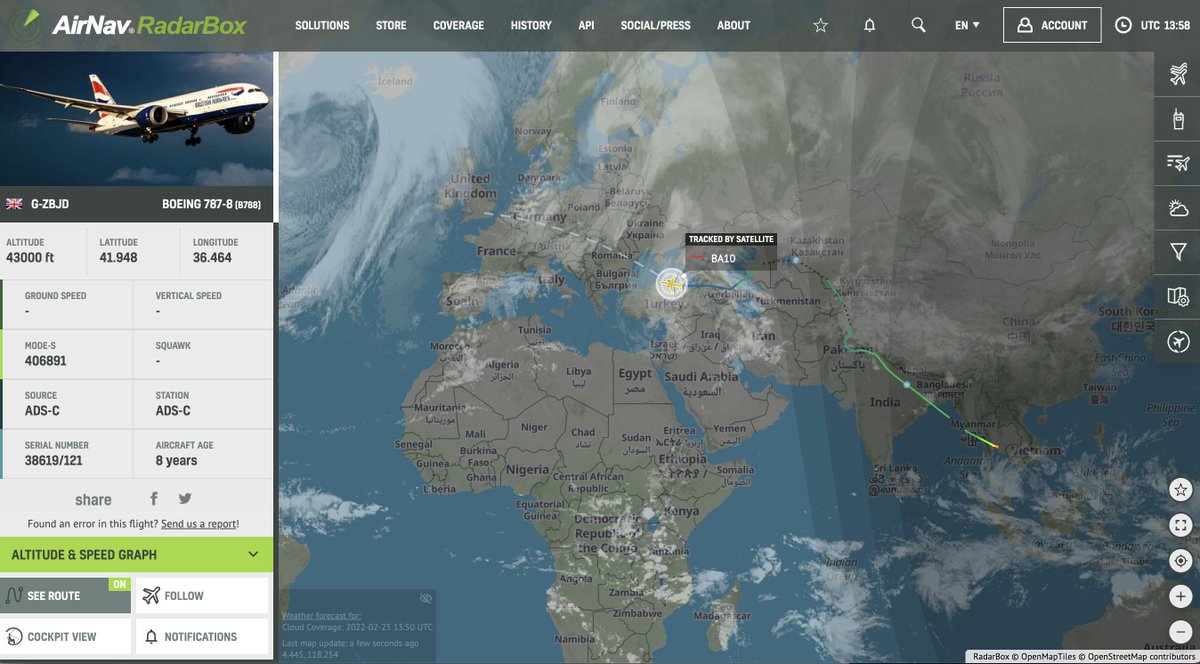This screenshot has height=664, width=1200.
Task: Expand the ALTITUDE & SPEED GRAPH panel
Action: click(x=136, y=554)
